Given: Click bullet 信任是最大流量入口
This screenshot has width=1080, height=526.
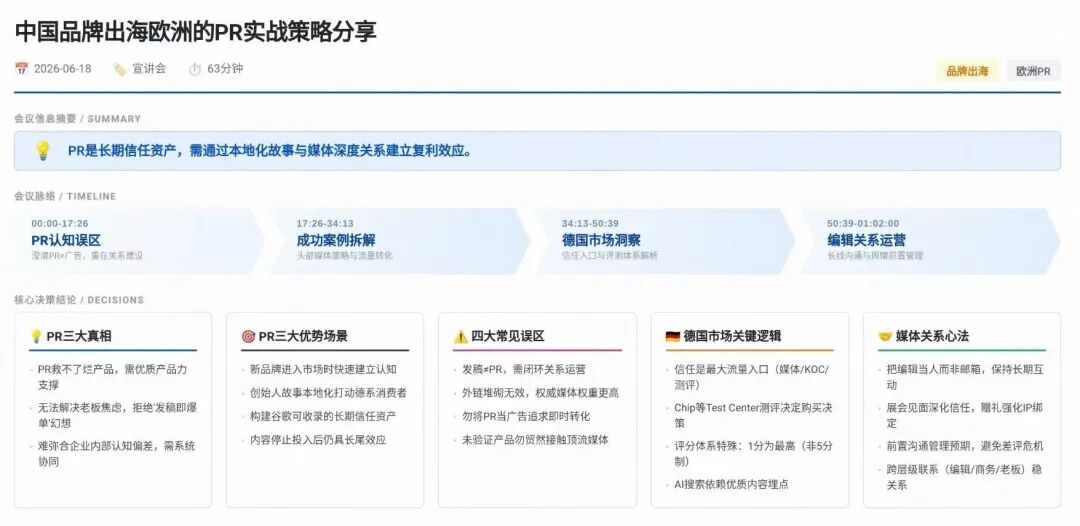Looking at the screenshot, I should click(751, 377).
